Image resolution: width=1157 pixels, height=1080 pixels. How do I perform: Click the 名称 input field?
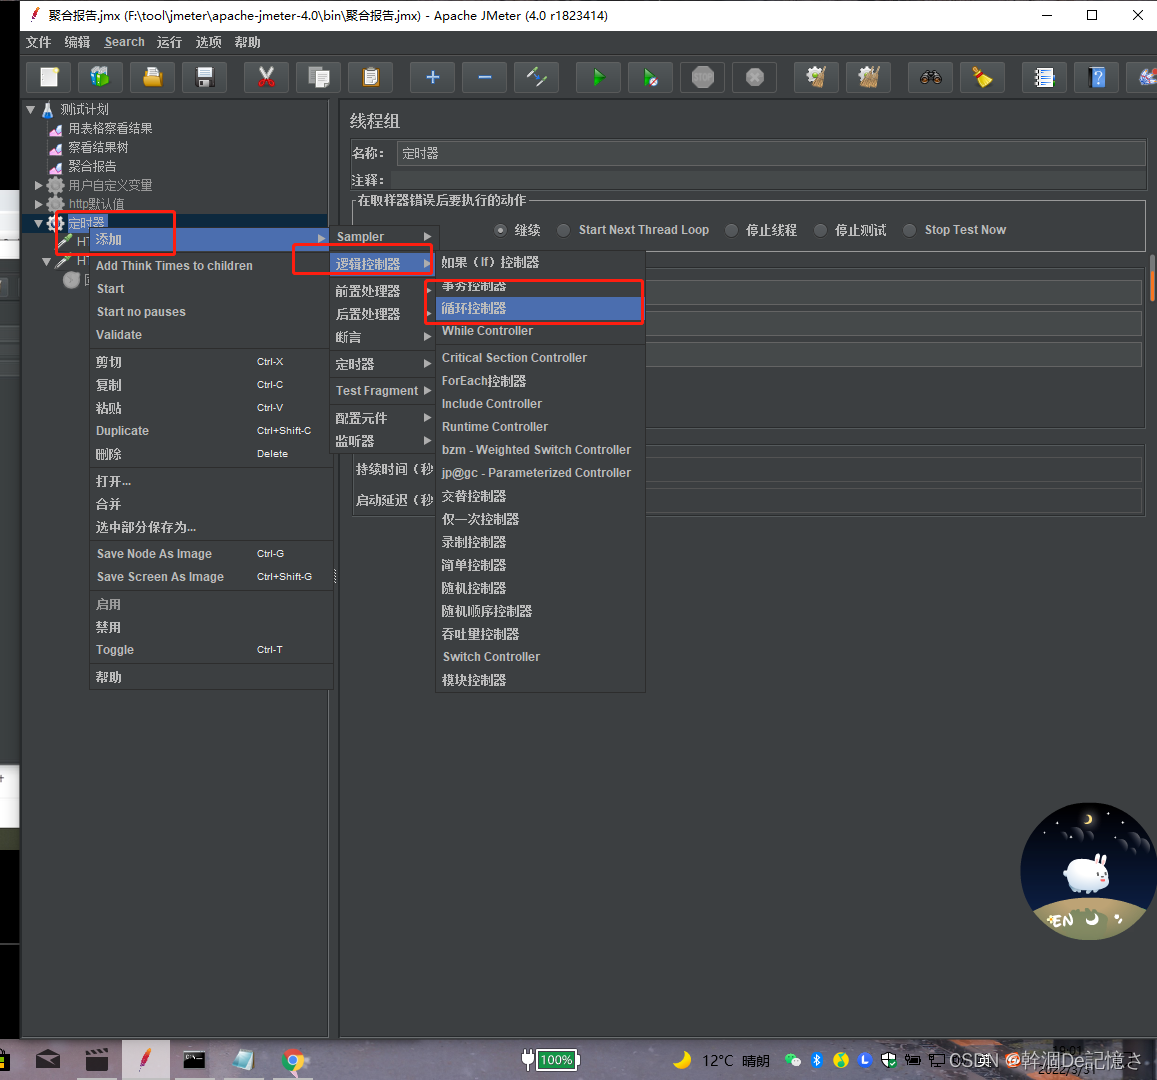click(770, 153)
